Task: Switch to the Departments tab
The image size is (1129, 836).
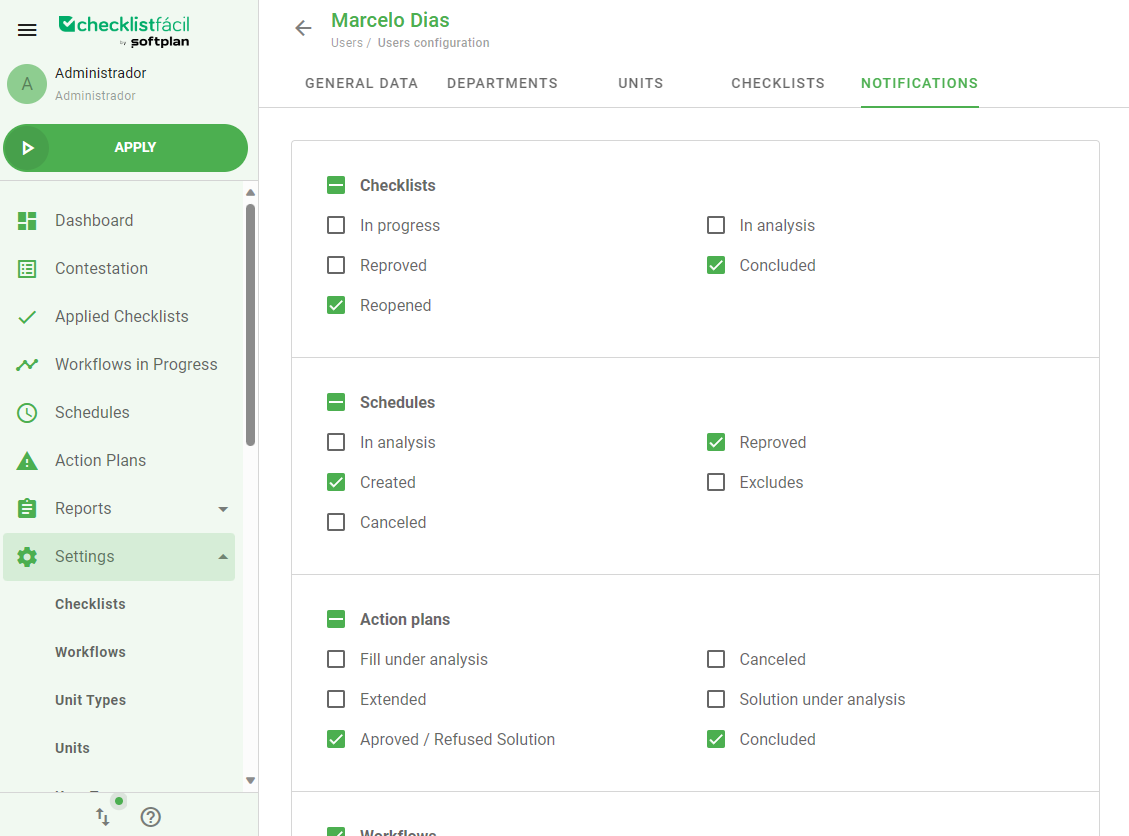Action: 502,84
